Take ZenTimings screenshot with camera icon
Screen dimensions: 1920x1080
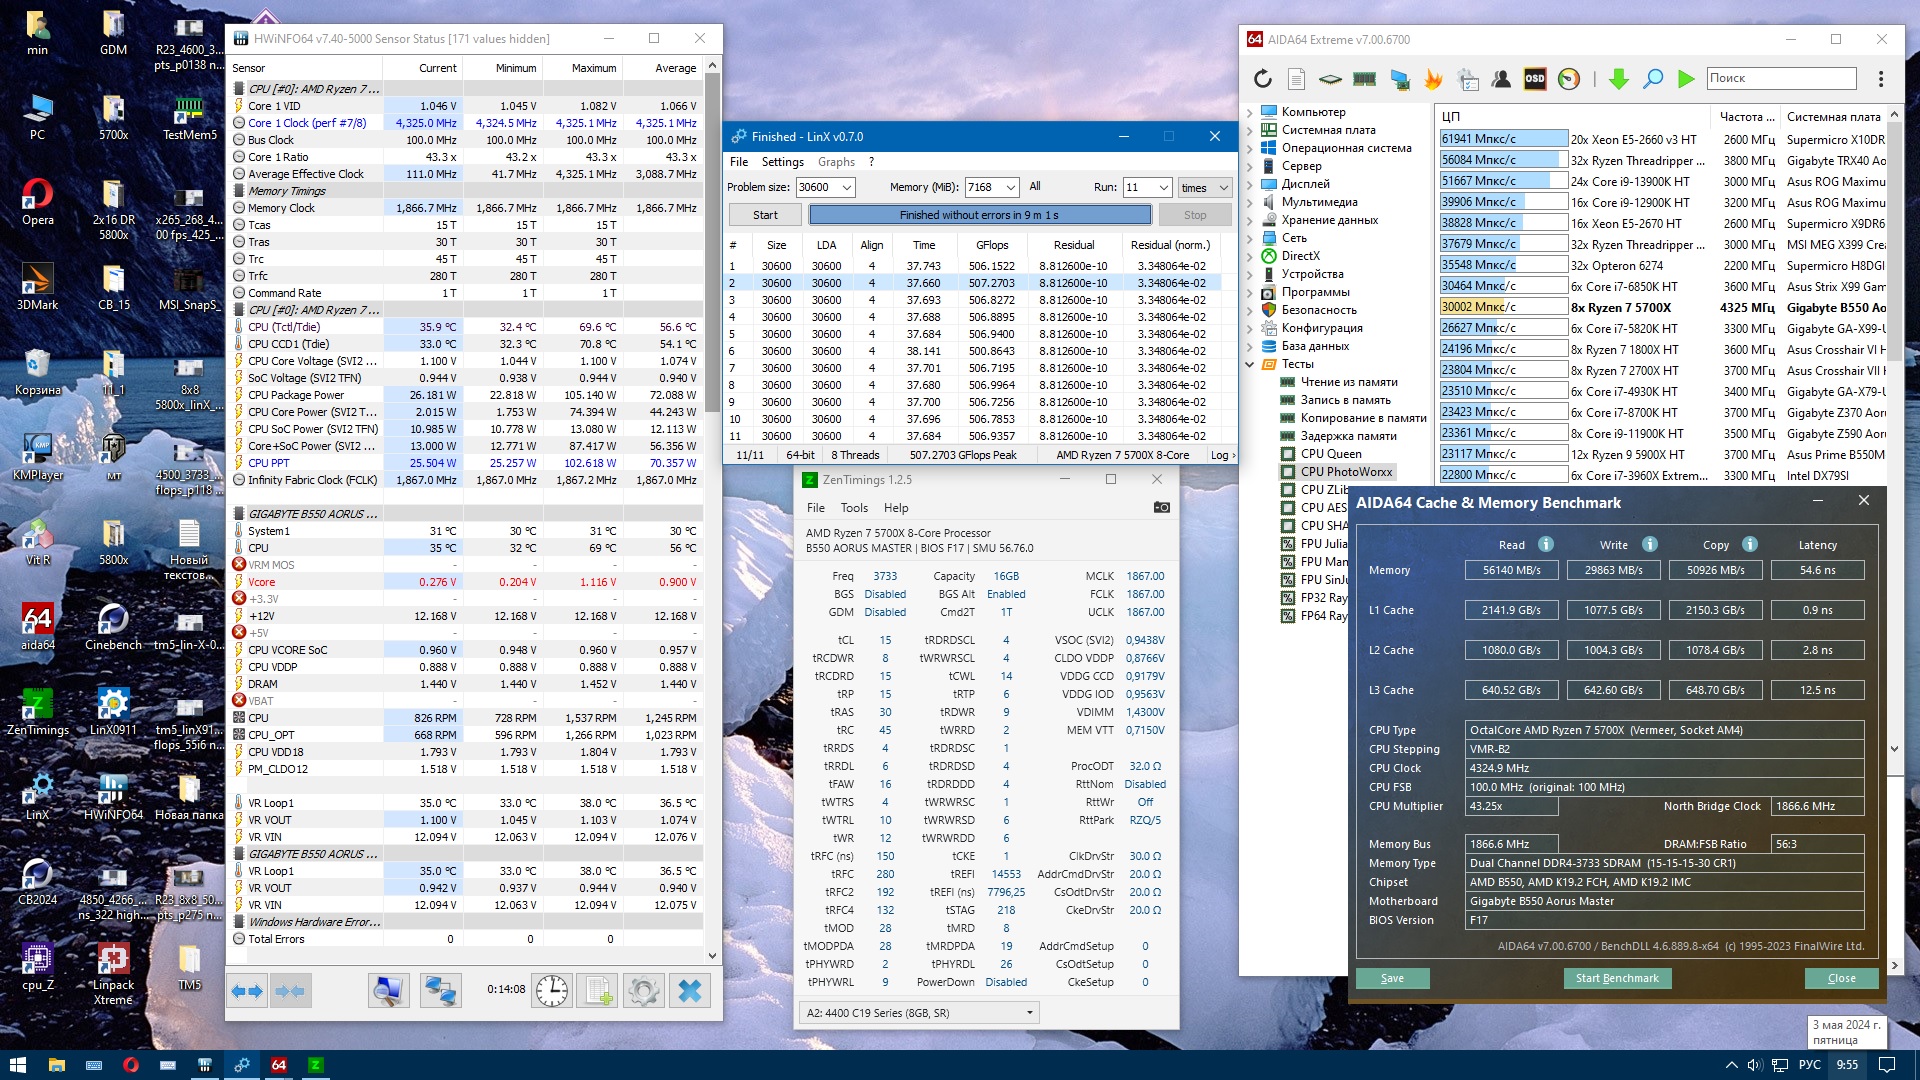pyautogui.click(x=1161, y=508)
